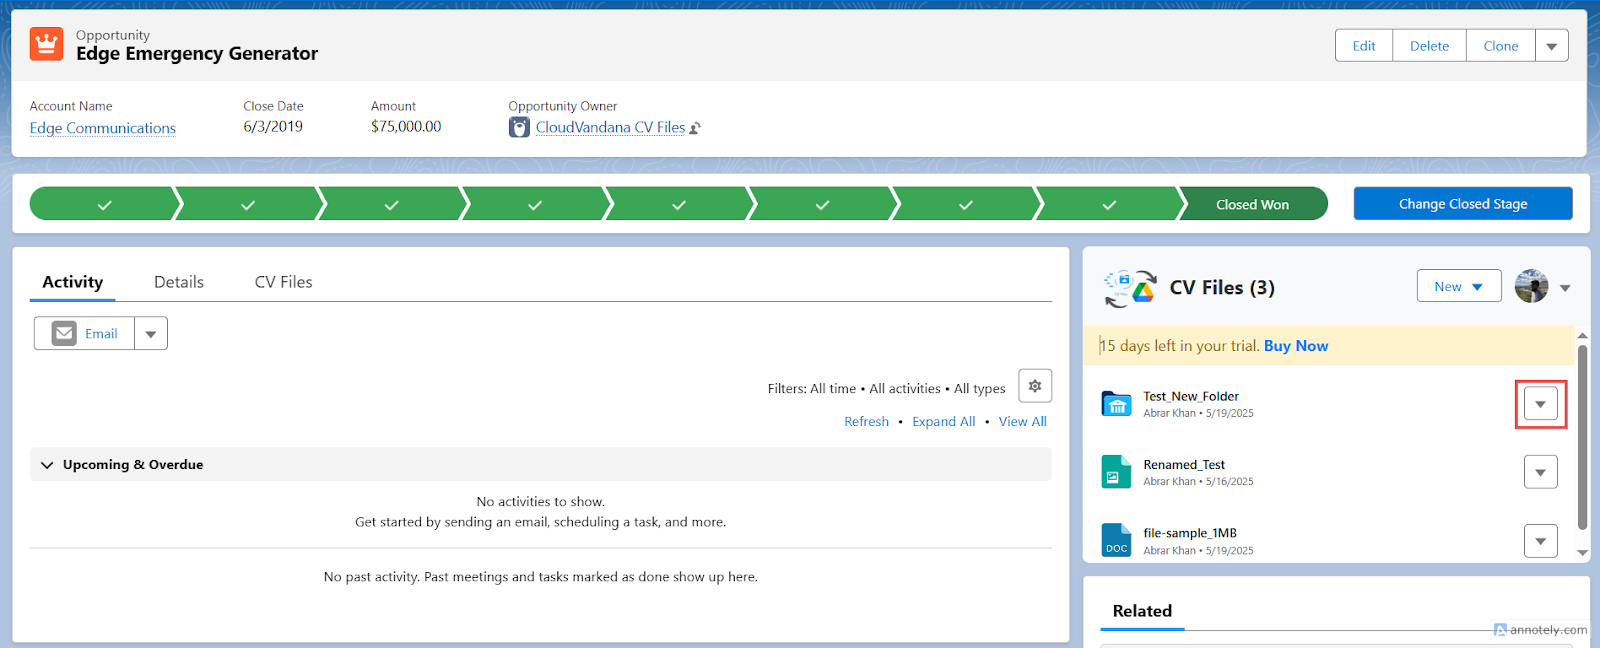Click the CV Files Google Drive logo
1600x648 pixels.
point(1130,288)
